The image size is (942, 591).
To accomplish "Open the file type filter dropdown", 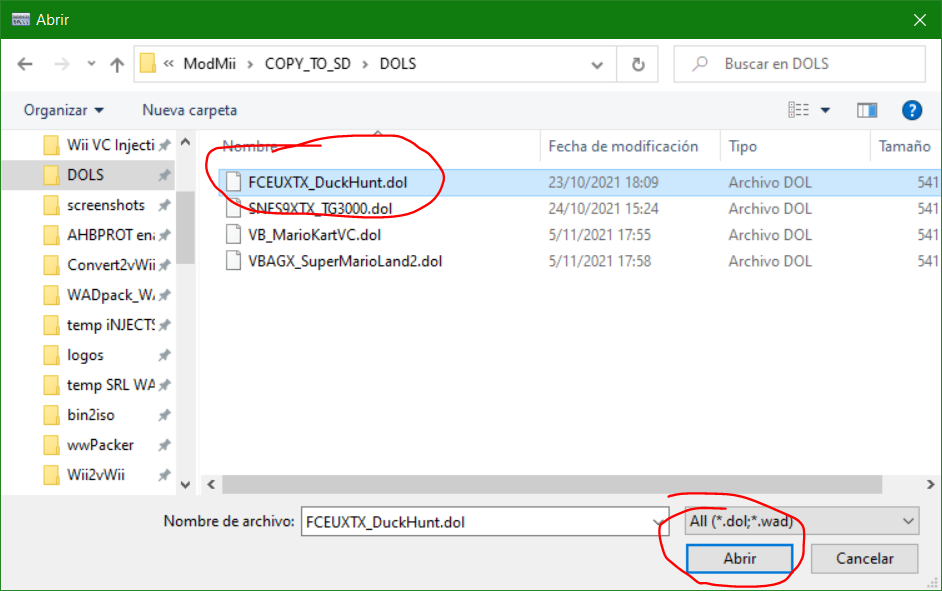I will pyautogui.click(x=801, y=521).
